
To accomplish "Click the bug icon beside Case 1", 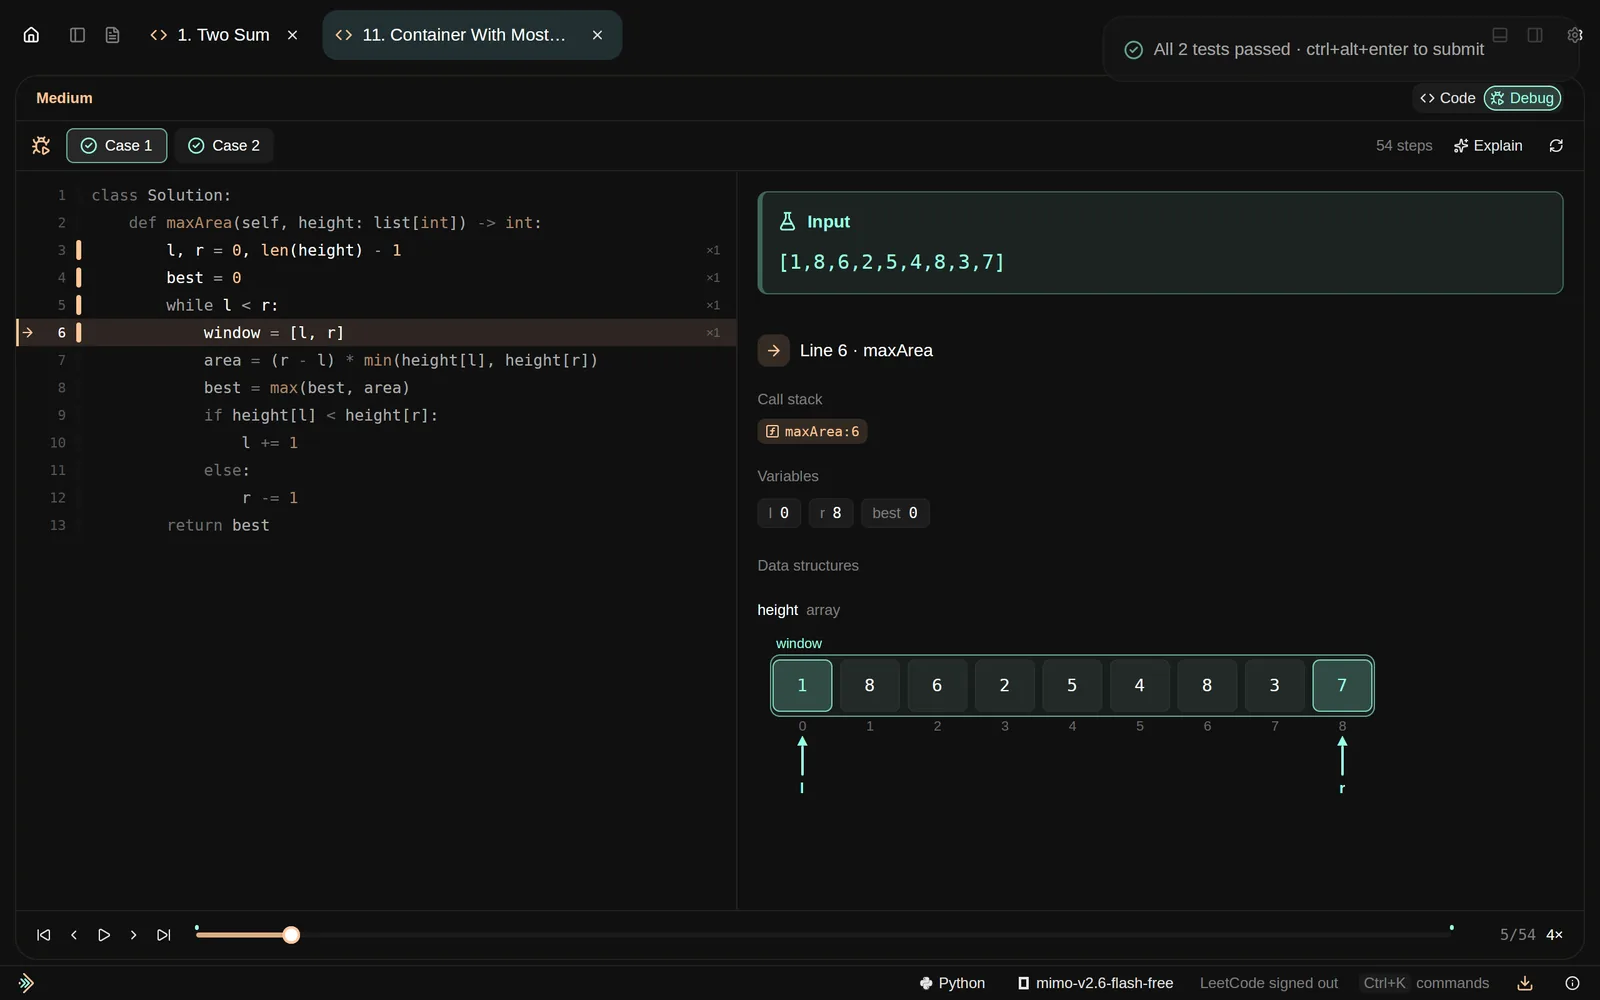I will pyautogui.click(x=41, y=146).
